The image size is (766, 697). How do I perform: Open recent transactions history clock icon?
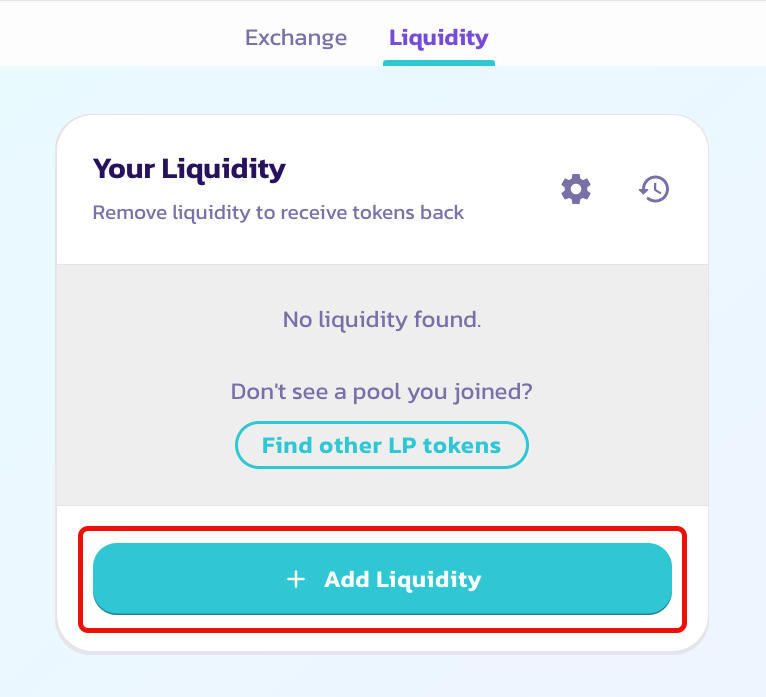pos(654,189)
